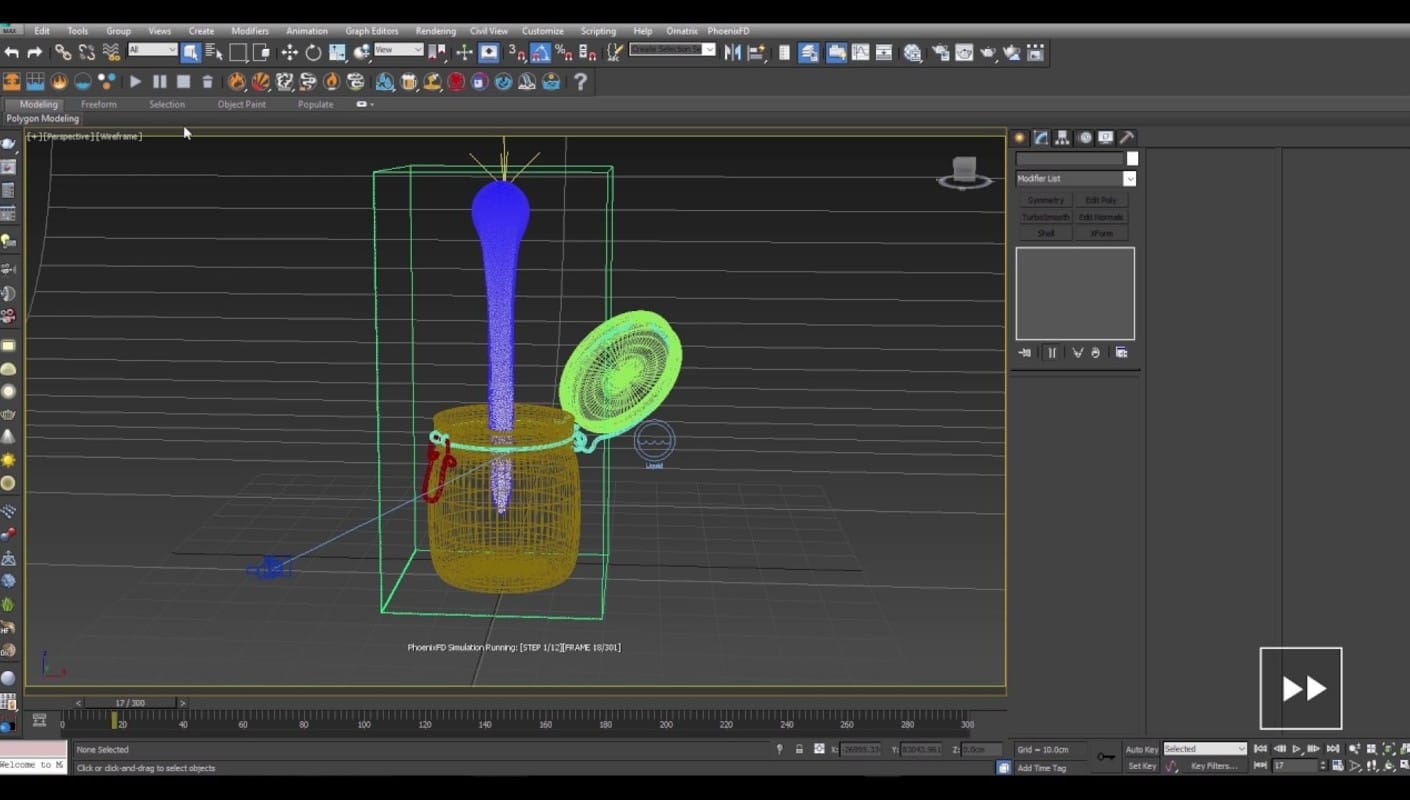Toggle the selection lock padlock icon

pos(799,749)
